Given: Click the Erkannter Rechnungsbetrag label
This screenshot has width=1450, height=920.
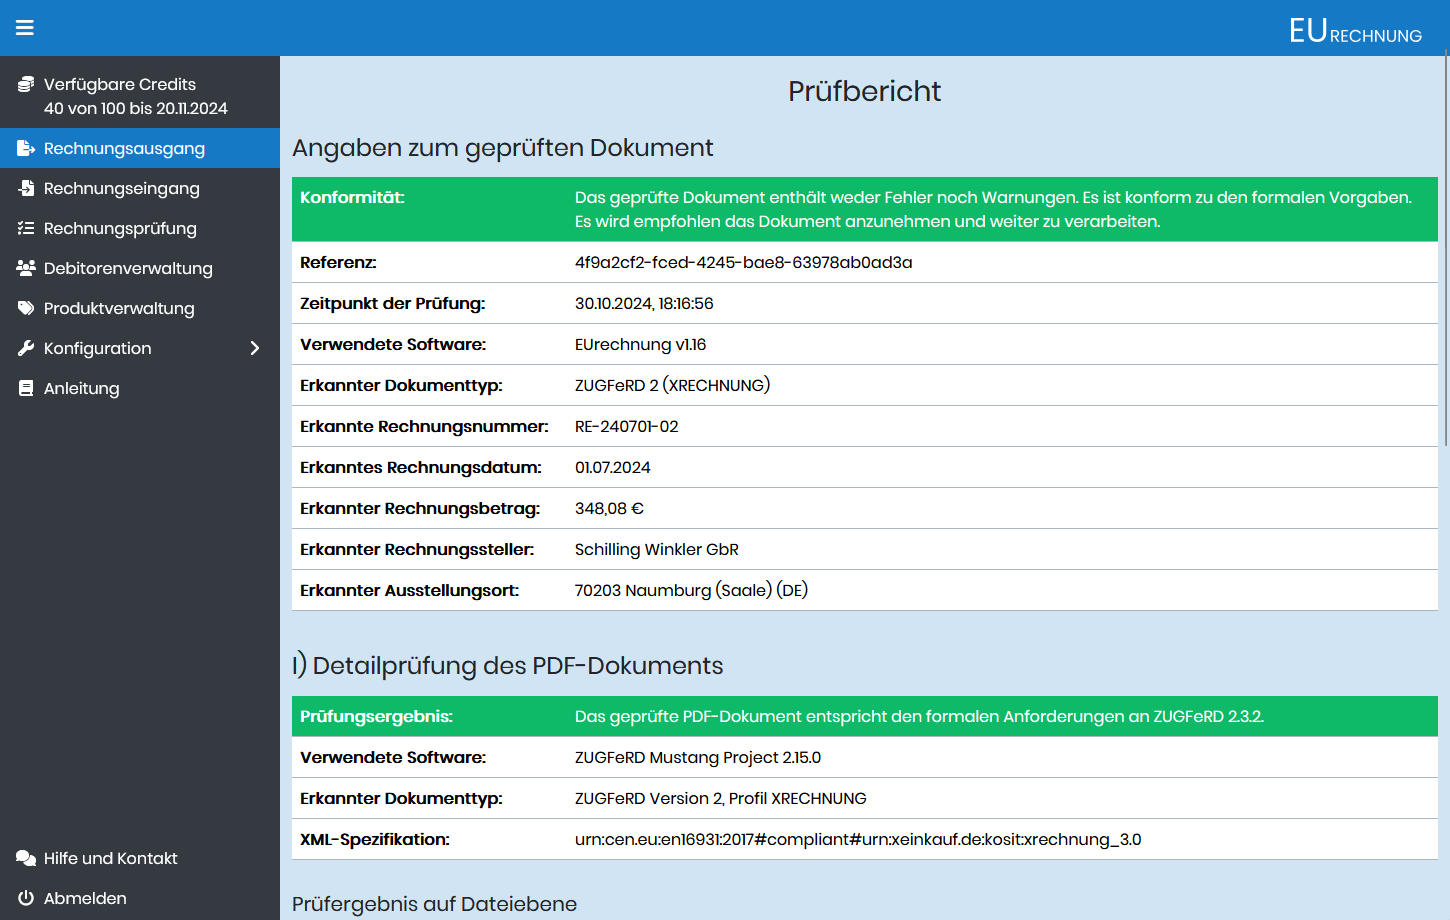Looking at the screenshot, I should [x=420, y=508].
